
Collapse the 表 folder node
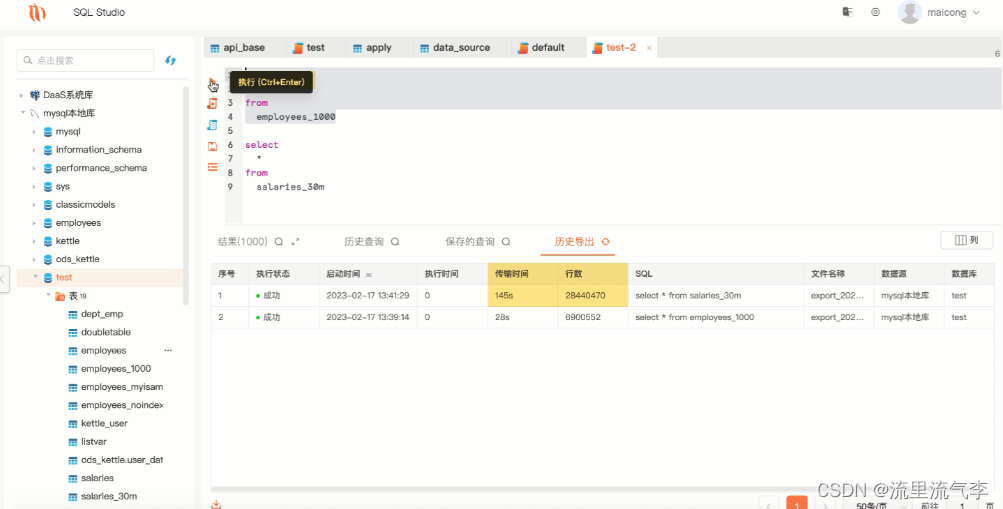point(48,295)
